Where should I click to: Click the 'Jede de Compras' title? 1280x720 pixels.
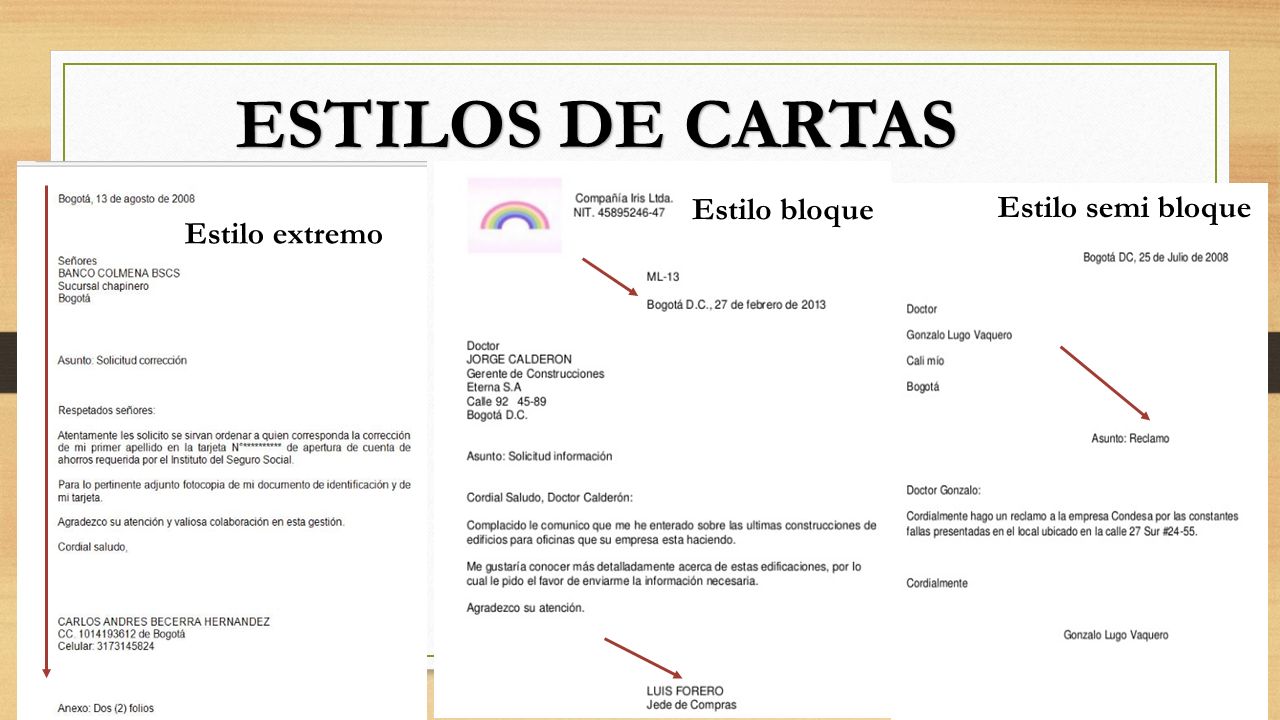pyautogui.click(x=692, y=705)
